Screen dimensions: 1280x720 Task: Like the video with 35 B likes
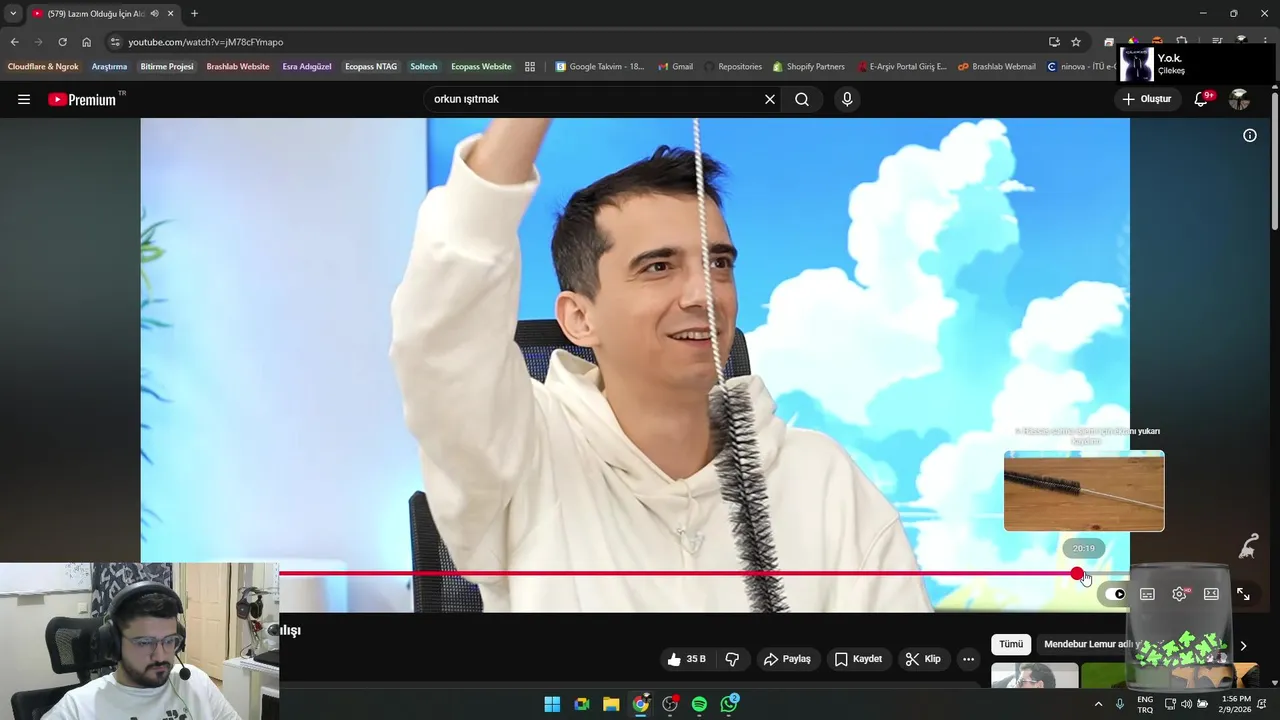tap(686, 659)
